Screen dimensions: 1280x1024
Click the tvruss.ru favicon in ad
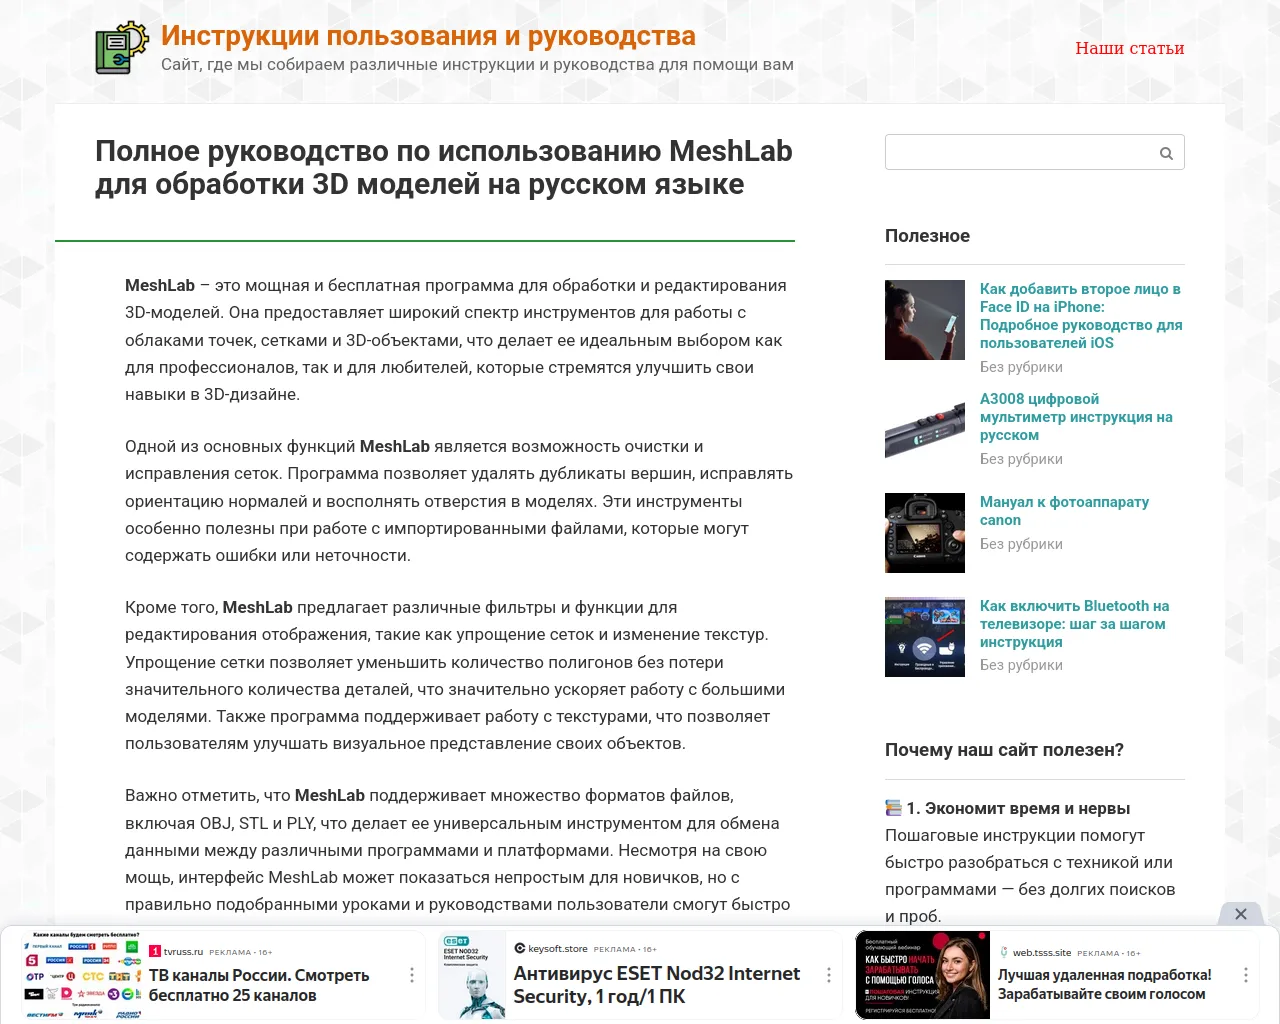(155, 951)
